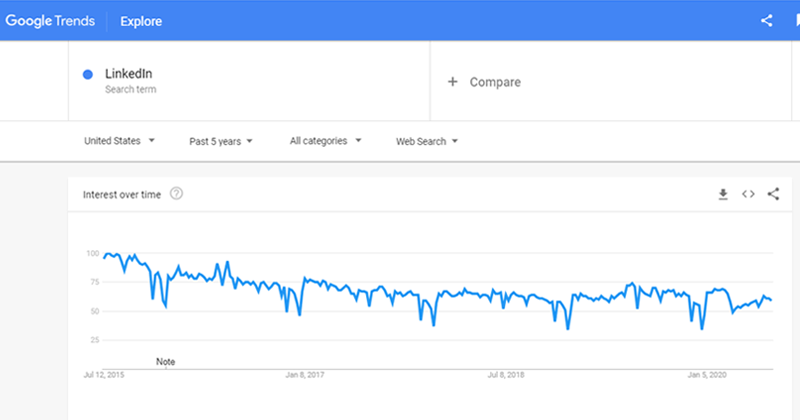The image size is (800, 420).
Task: Click the plus icon next to Compare
Action: 453,82
